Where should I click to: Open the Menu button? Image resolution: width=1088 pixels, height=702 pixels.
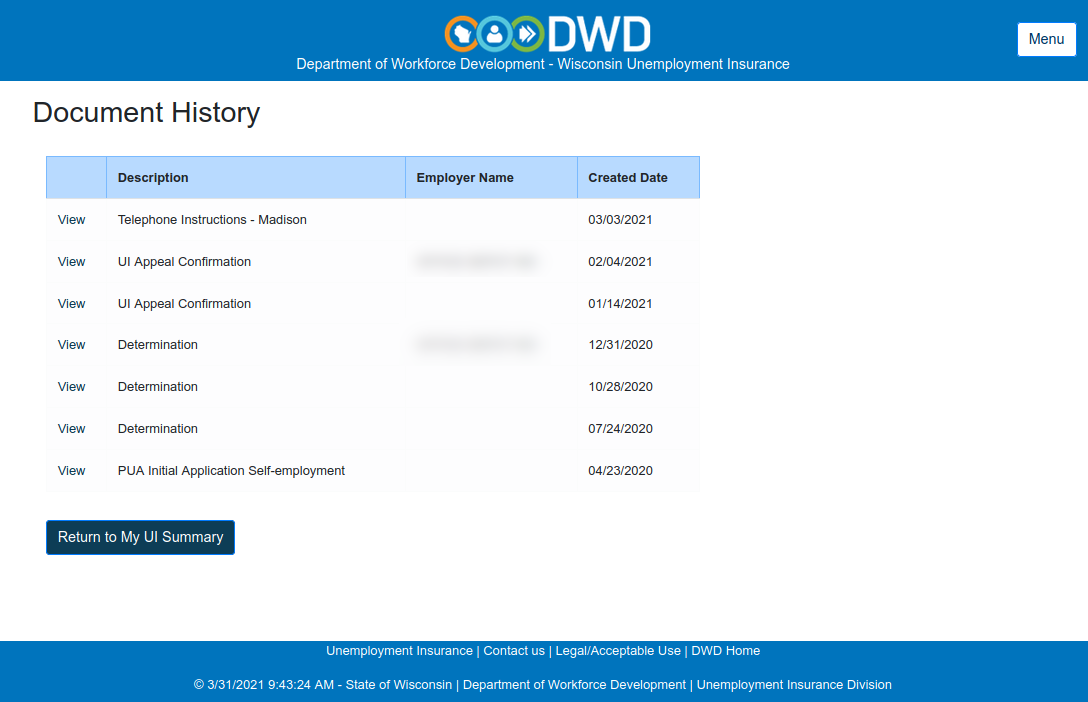coord(1046,40)
